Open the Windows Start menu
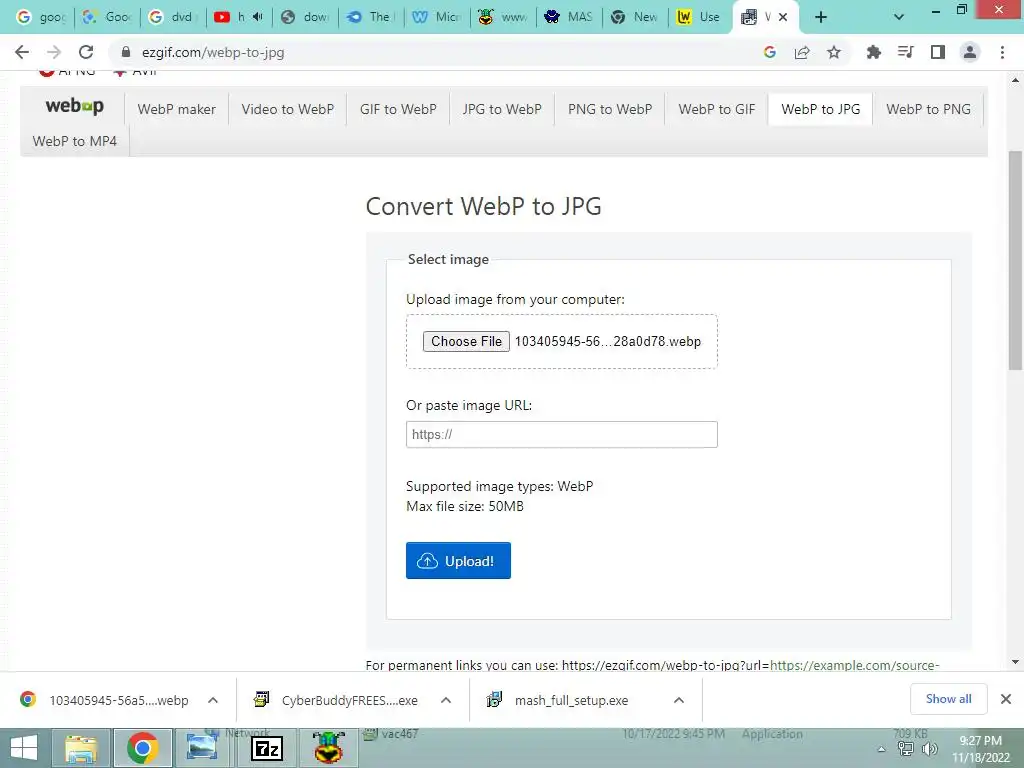The height and width of the screenshot is (768, 1024). click(24, 748)
